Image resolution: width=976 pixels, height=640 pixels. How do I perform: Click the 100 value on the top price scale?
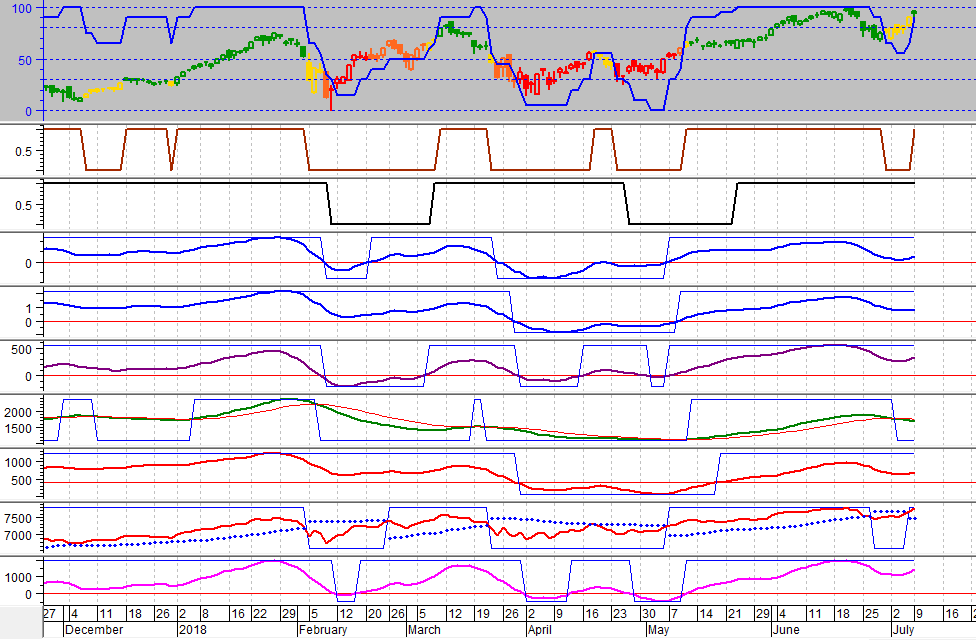coord(22,9)
